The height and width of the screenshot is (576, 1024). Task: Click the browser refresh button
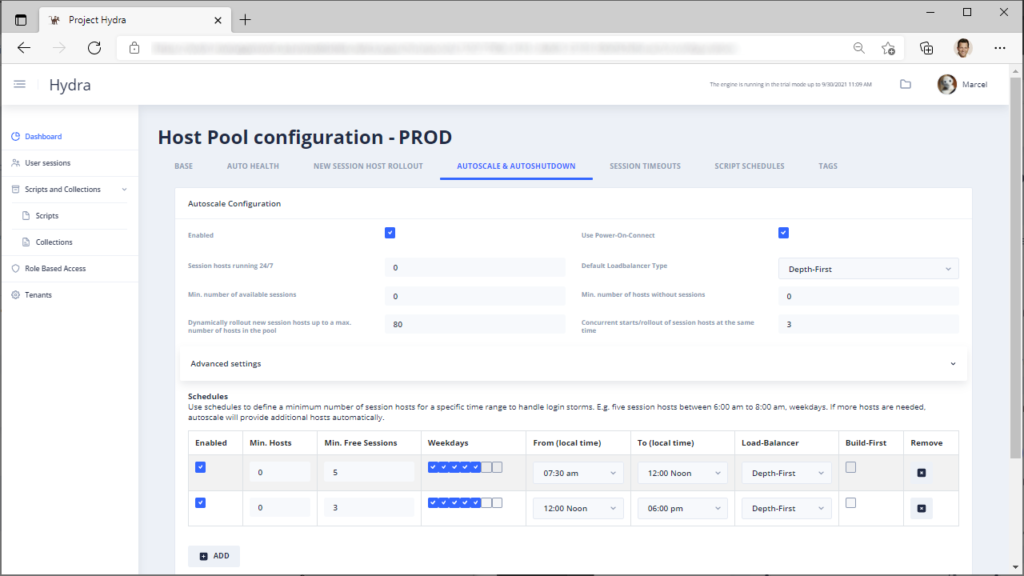pyautogui.click(x=95, y=48)
